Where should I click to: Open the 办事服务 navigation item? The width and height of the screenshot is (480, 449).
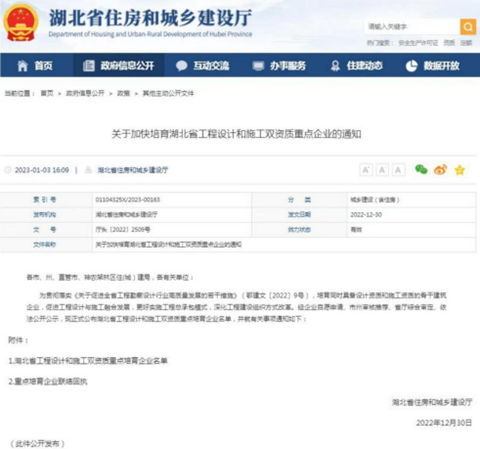click(279, 66)
